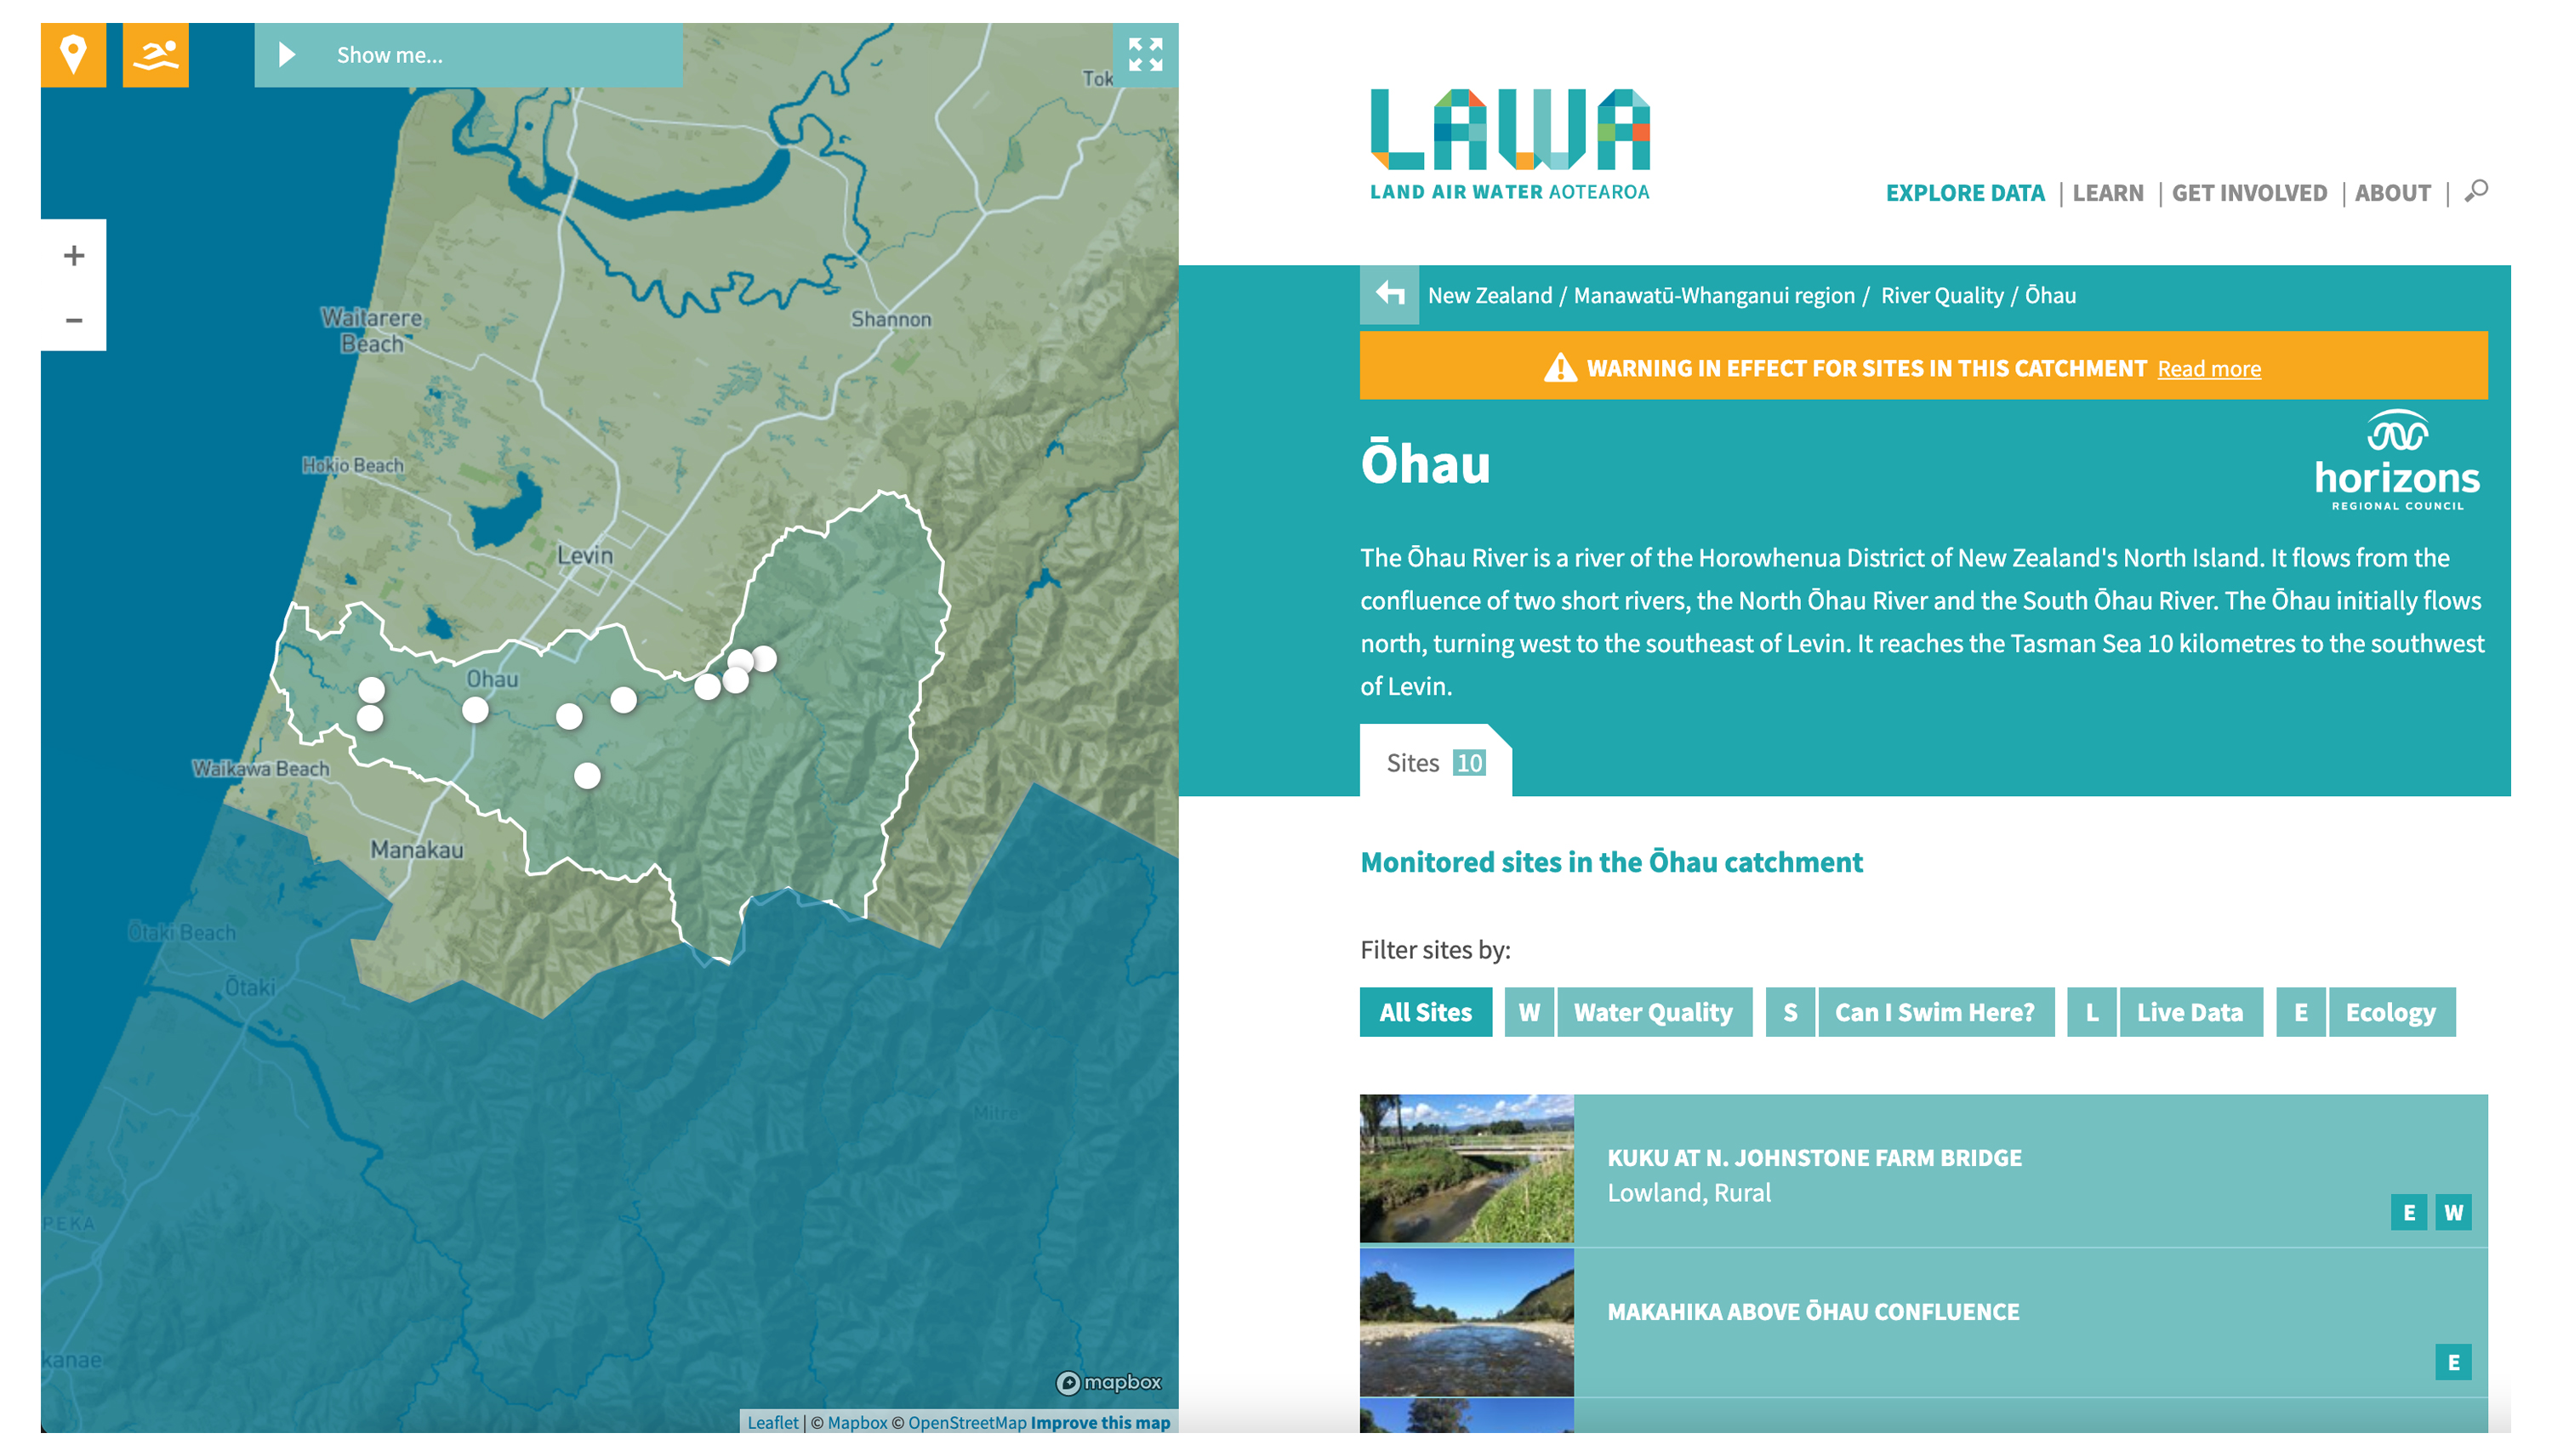Follow the New Zealand breadcrumb link
2552x1456 pixels.
[1490, 295]
